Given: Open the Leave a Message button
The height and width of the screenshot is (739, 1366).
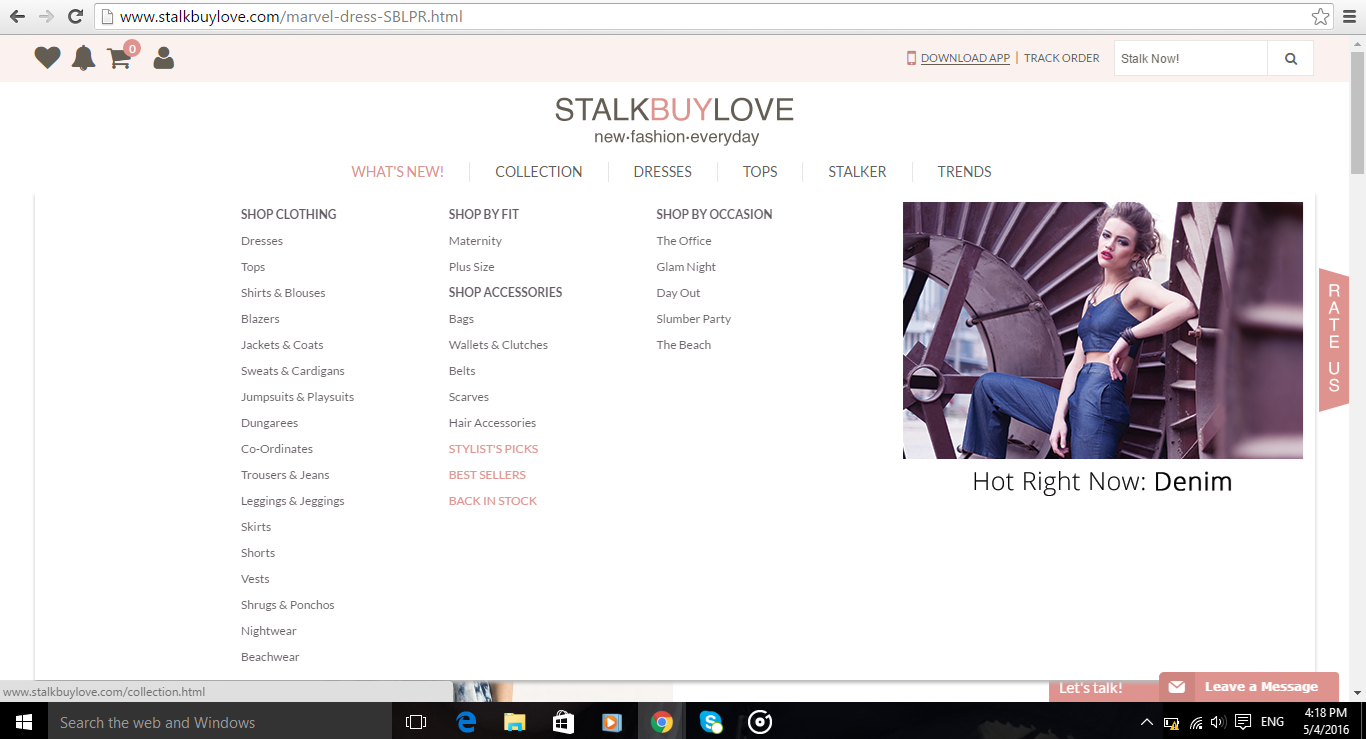Looking at the screenshot, I should [1249, 687].
